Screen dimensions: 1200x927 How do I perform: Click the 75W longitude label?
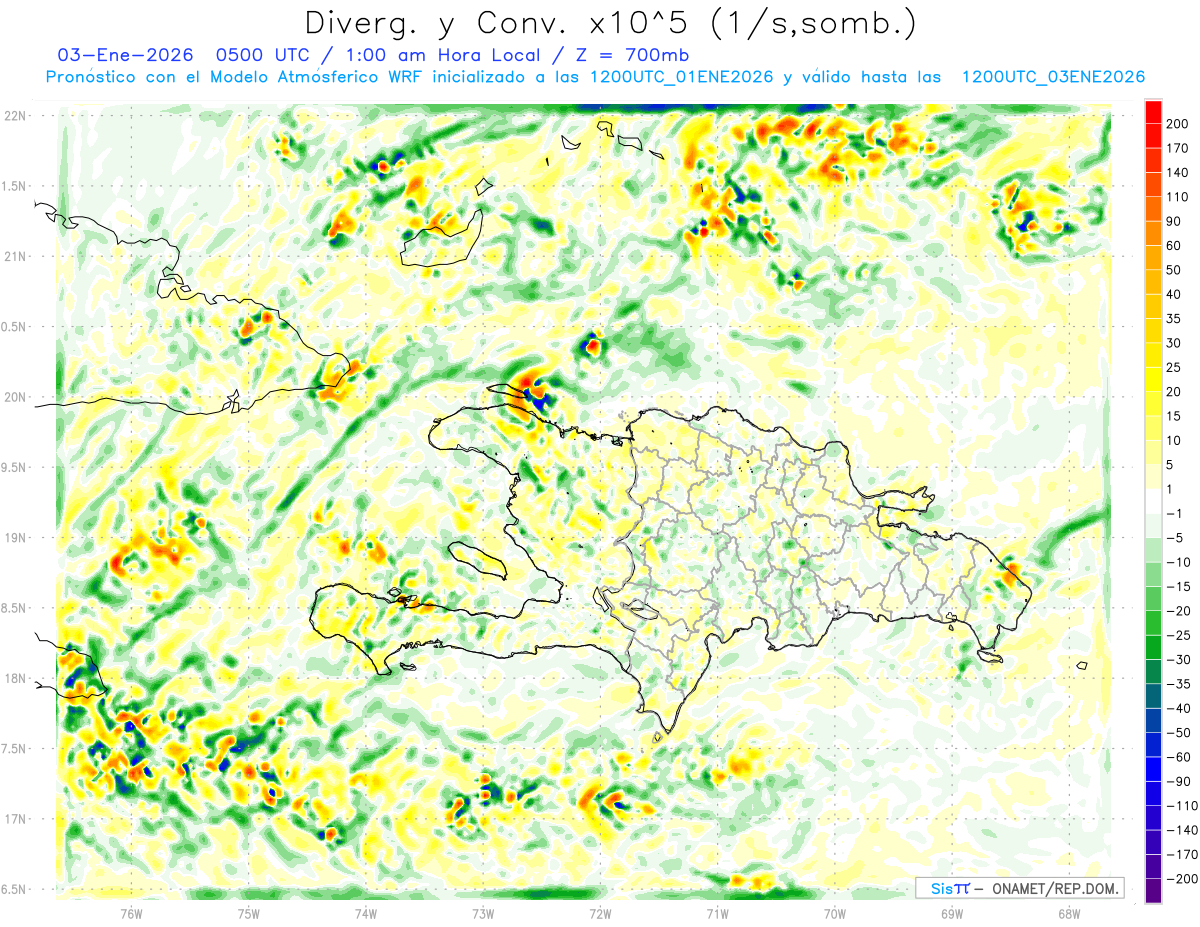click(x=248, y=913)
